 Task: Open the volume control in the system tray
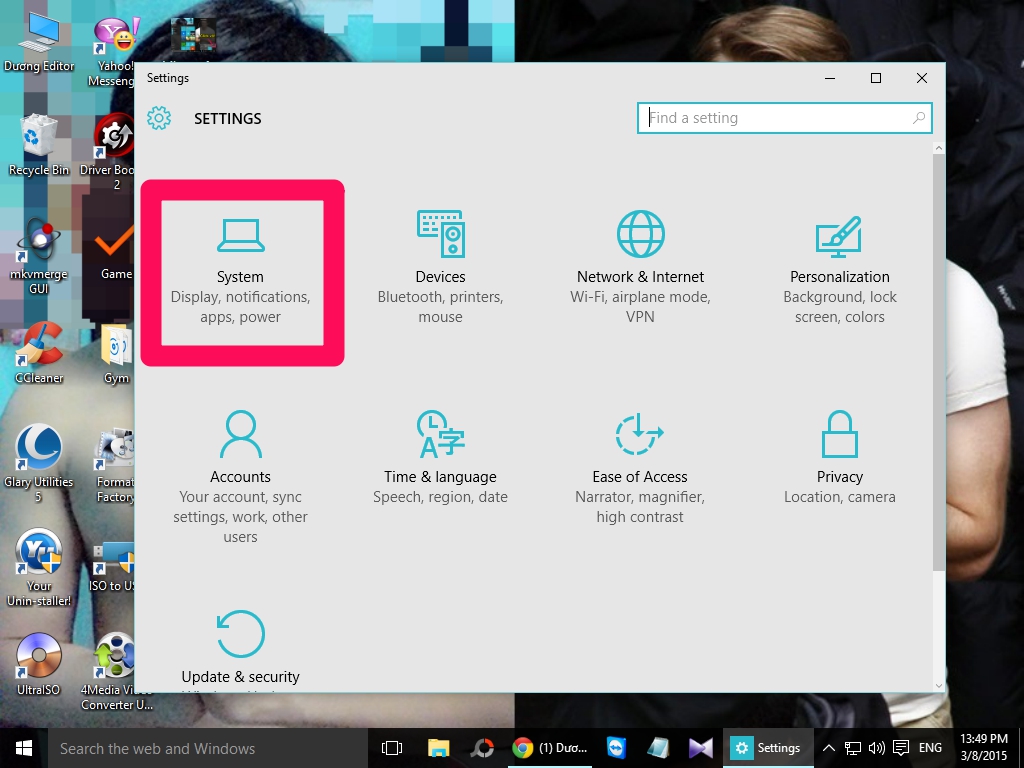tap(876, 747)
